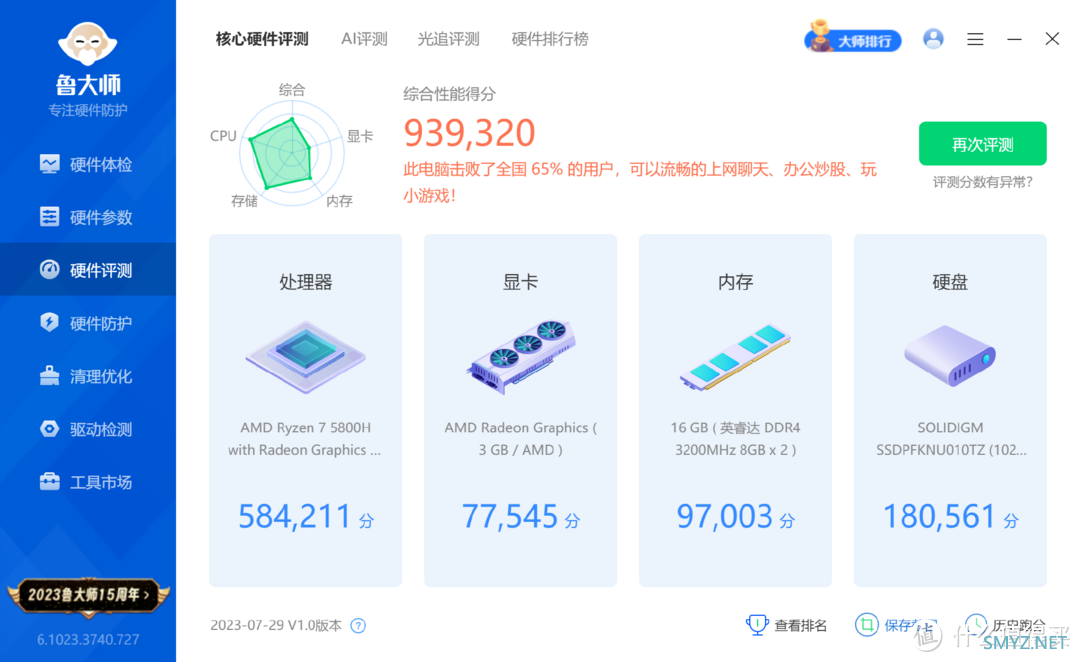Open 硬件体检 in the sidebar
Viewport: 1080px width, 662px height.
(x=87, y=165)
